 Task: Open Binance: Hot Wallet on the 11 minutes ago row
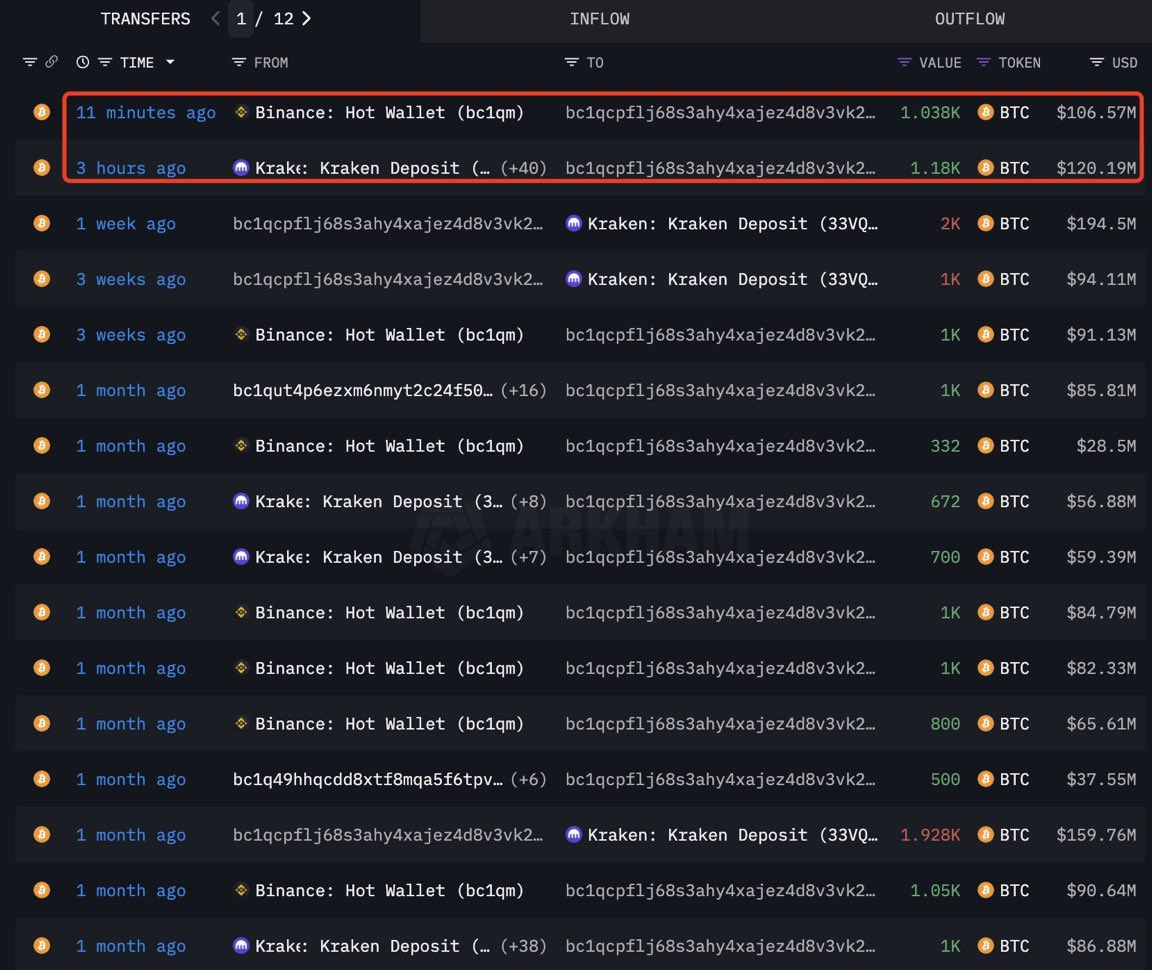coord(389,112)
